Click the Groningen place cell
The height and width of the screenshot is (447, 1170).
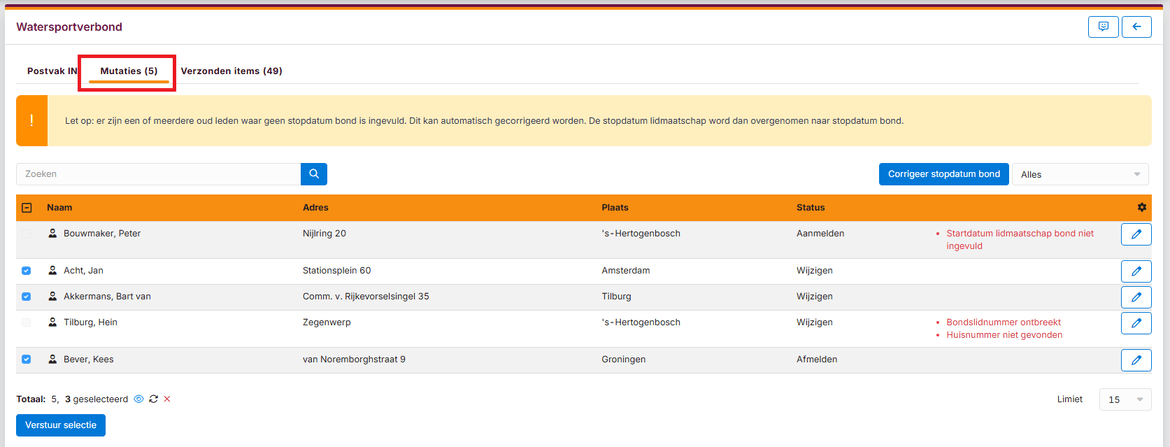point(624,359)
